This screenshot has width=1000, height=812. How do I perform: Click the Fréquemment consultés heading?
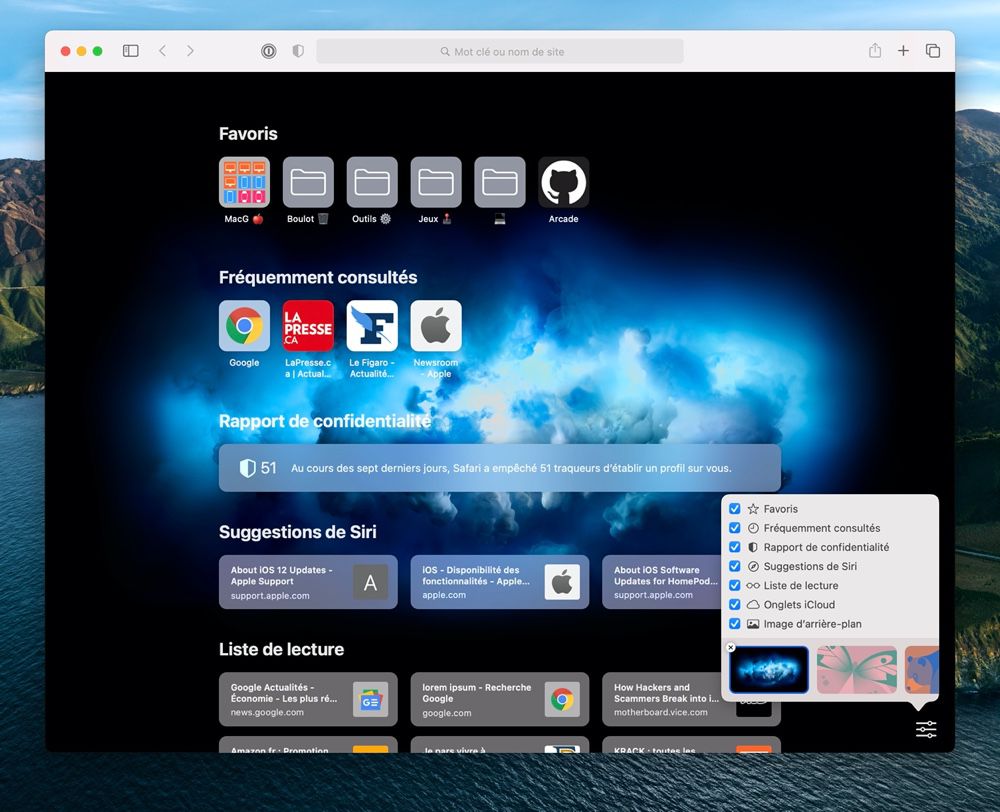pyautogui.click(x=318, y=277)
